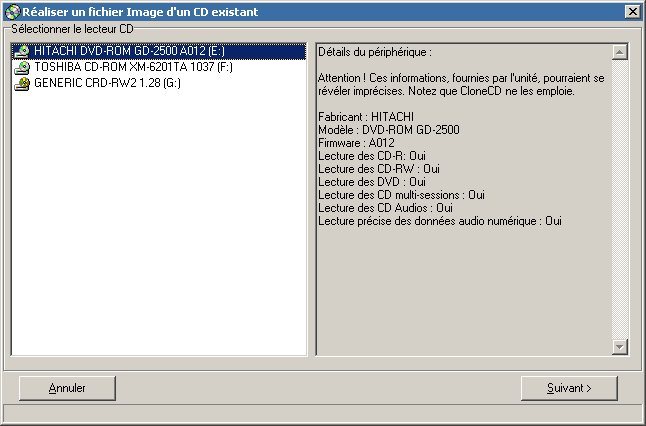646x426 pixels.
Task: Click the TOSHIBA CD-ROM drive icon
Action: click(x=21, y=68)
